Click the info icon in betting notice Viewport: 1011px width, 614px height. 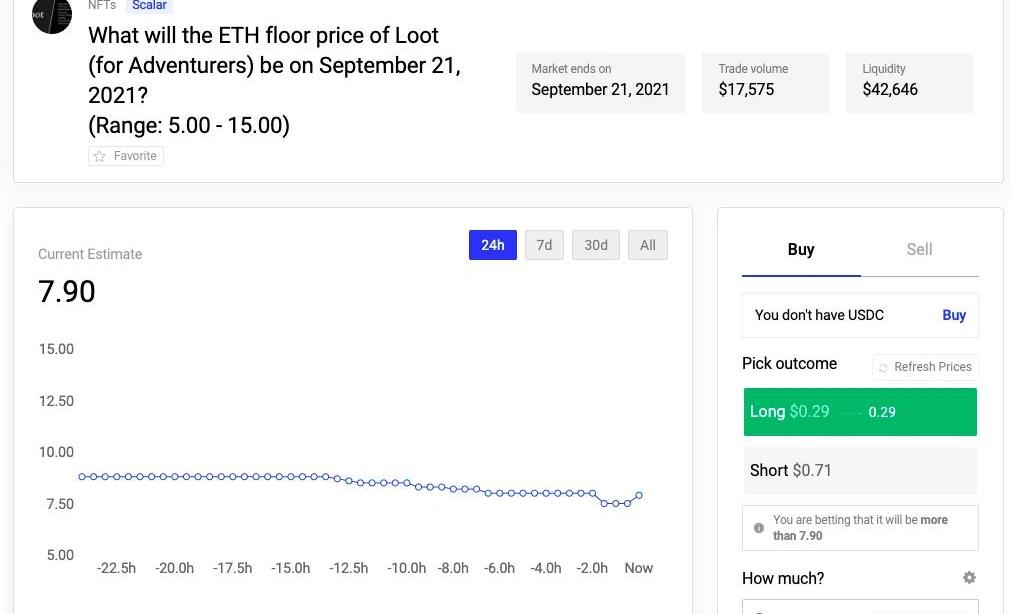click(759, 528)
